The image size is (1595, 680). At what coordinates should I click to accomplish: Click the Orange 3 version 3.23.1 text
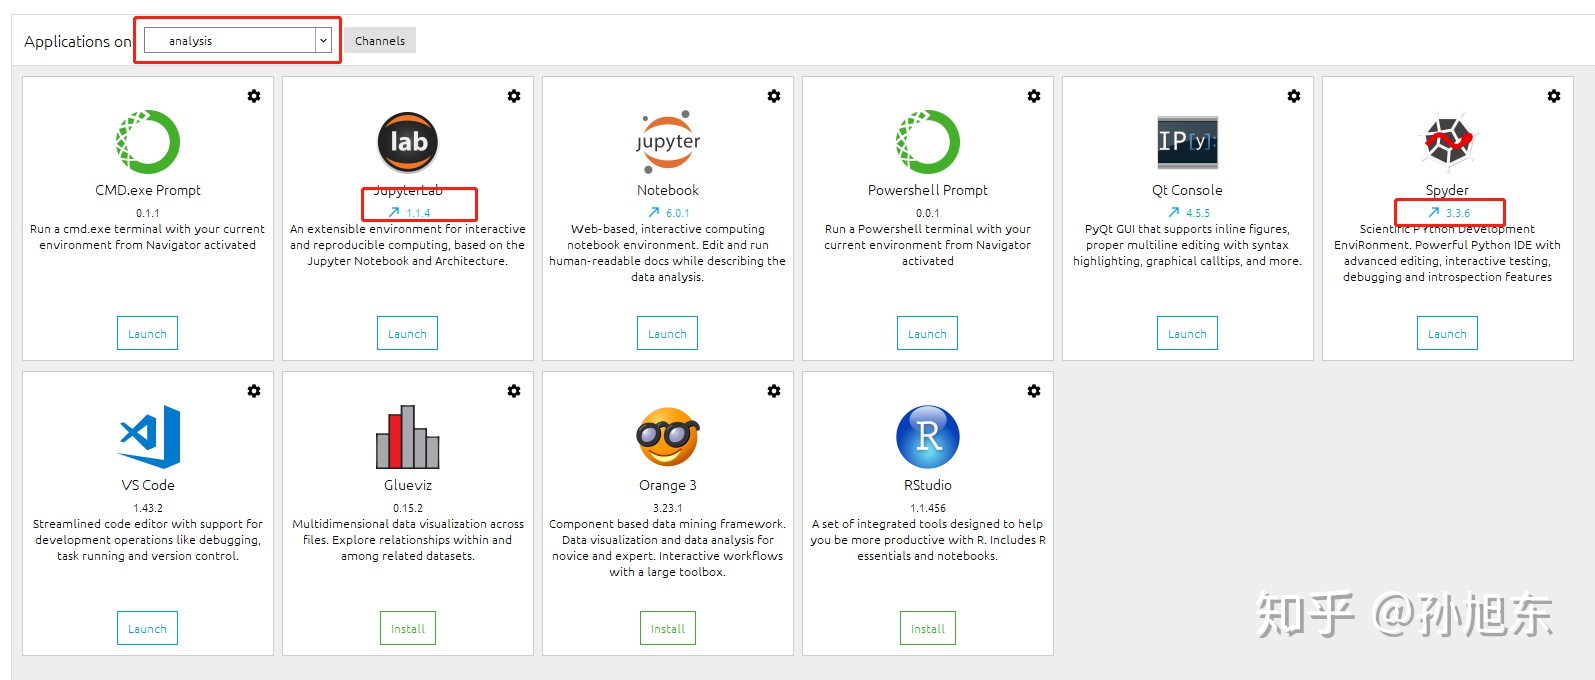(x=668, y=508)
